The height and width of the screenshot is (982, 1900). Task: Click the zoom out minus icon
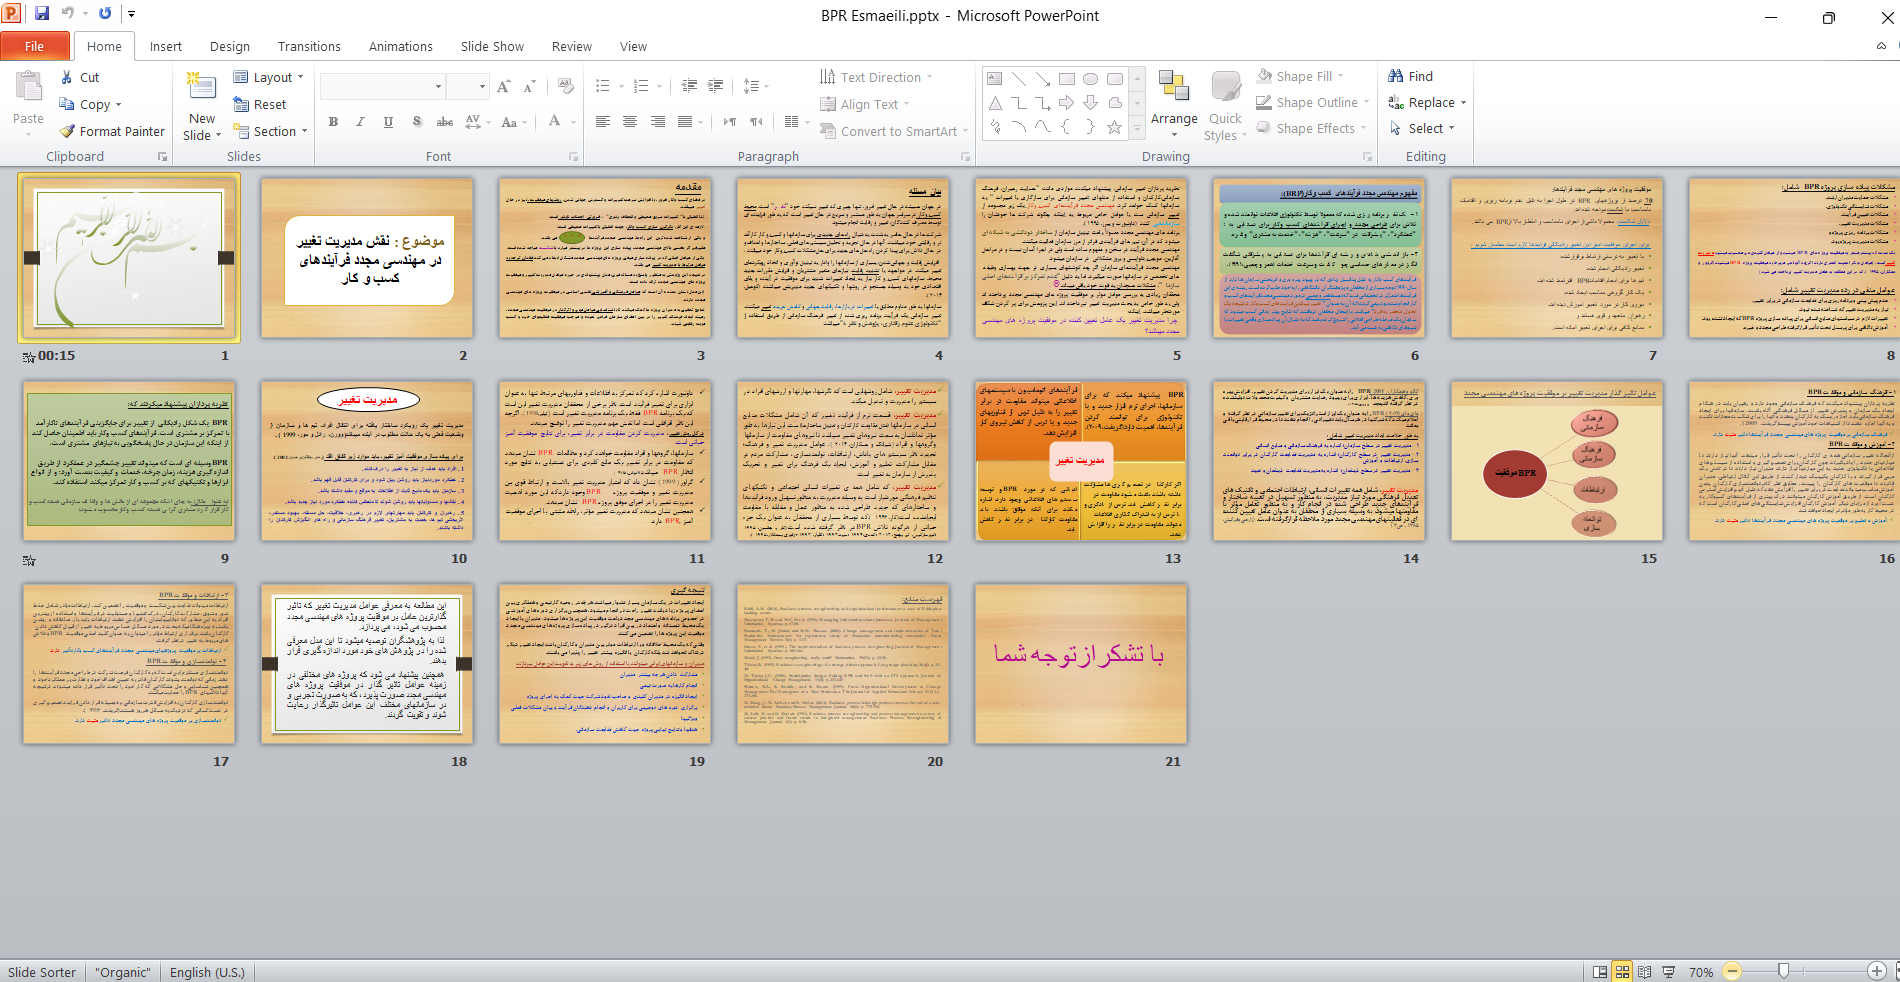(x=1733, y=971)
